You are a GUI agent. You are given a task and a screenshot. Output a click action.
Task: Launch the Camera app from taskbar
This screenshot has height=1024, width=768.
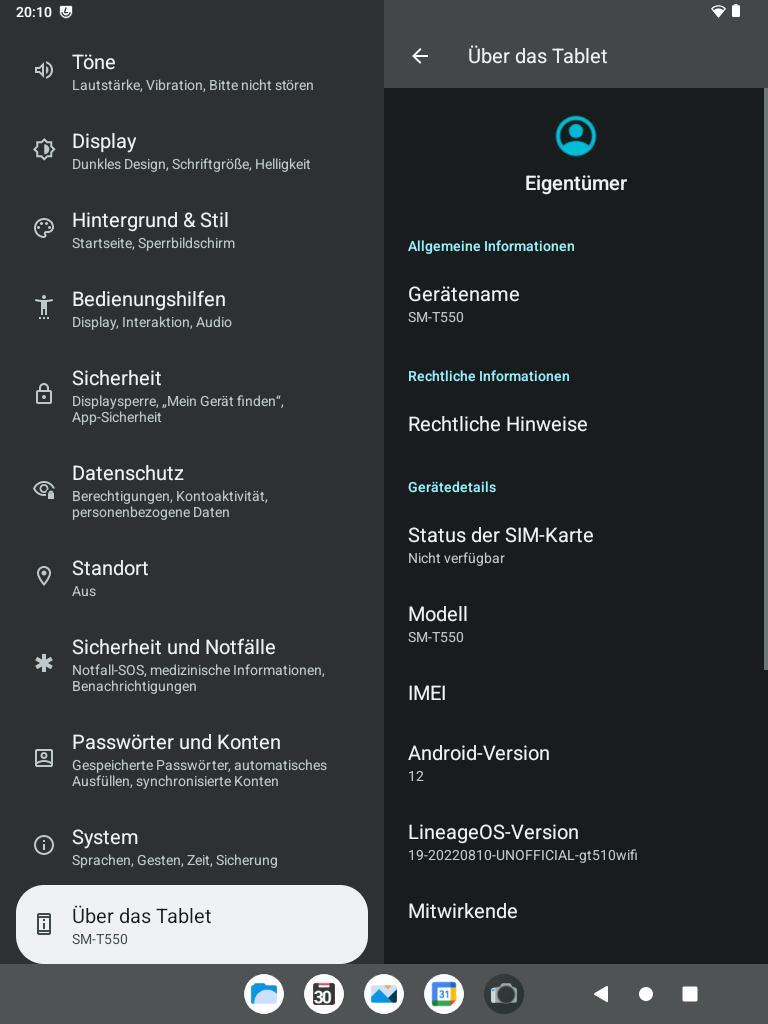504,994
